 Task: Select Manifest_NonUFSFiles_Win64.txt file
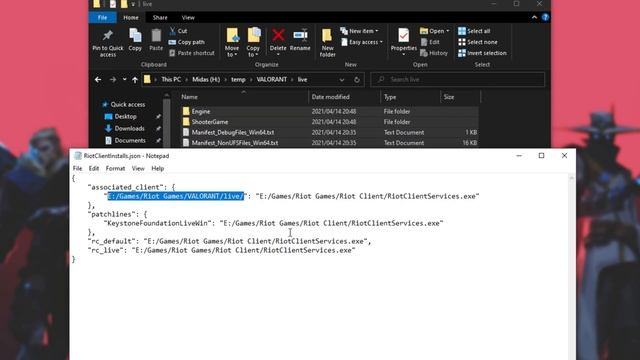tap(235, 143)
